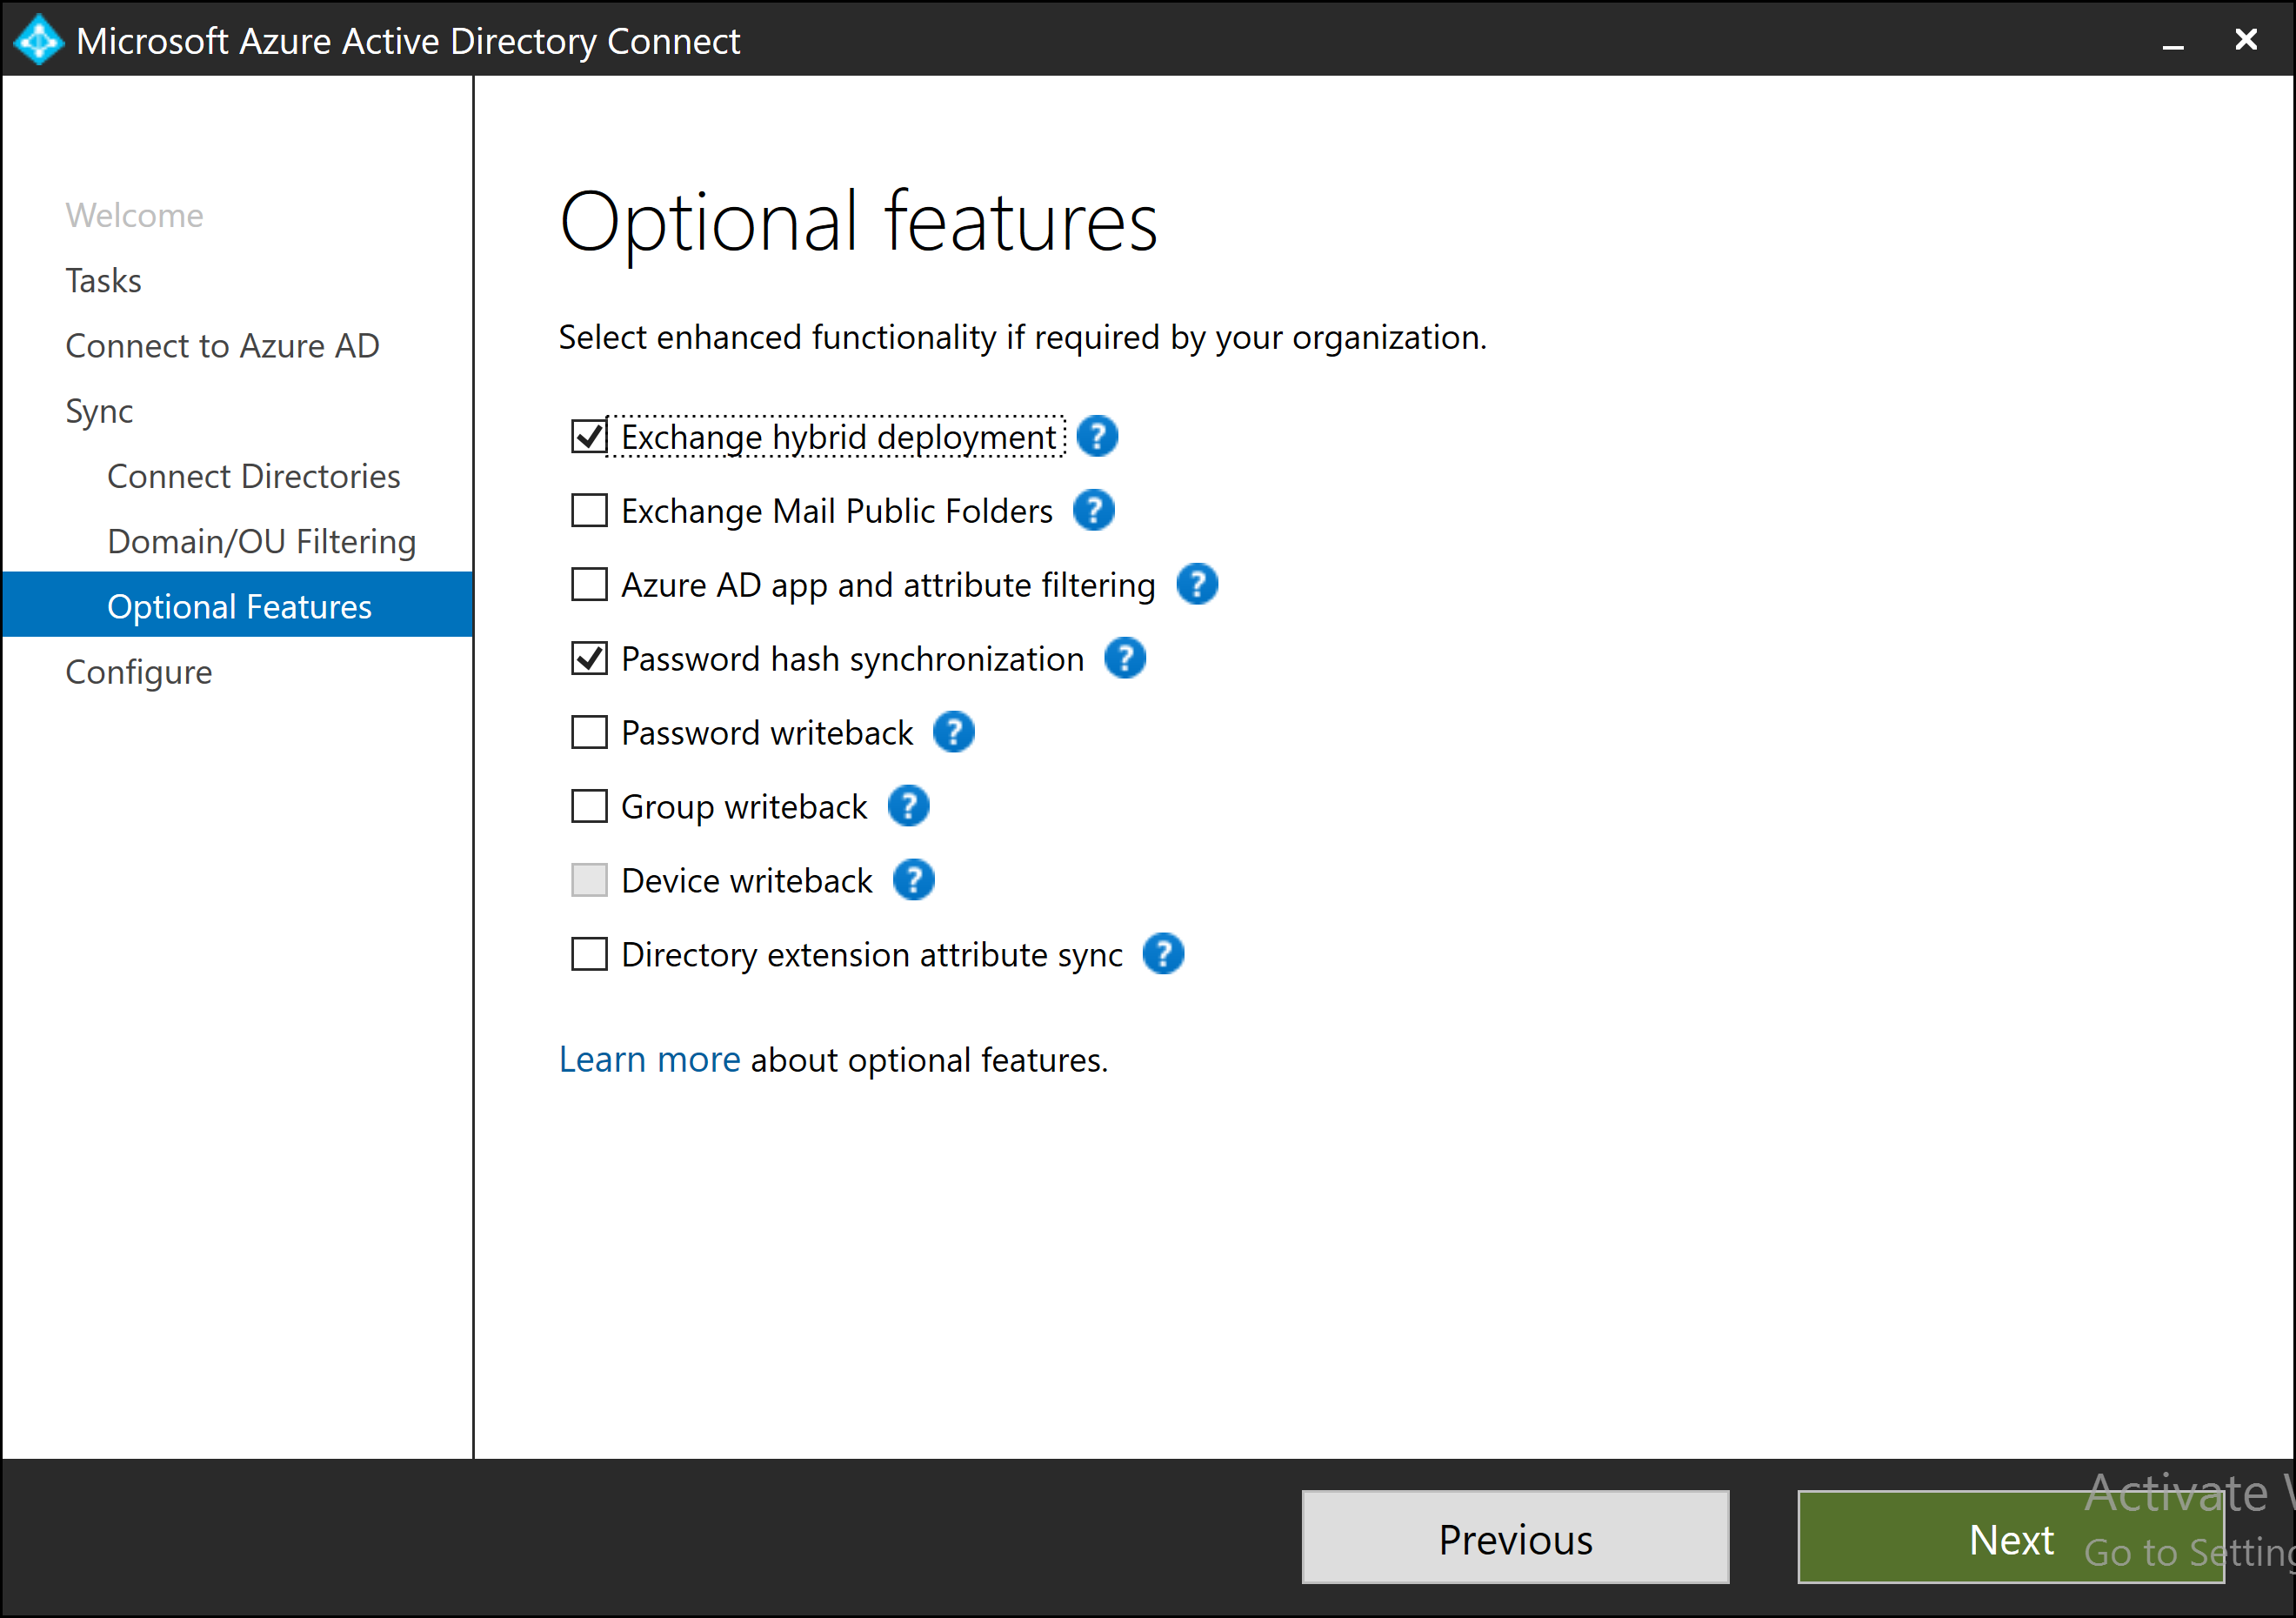Click the Azure AD Connect logo in title bar
2296x1618 pixels.
point(38,40)
